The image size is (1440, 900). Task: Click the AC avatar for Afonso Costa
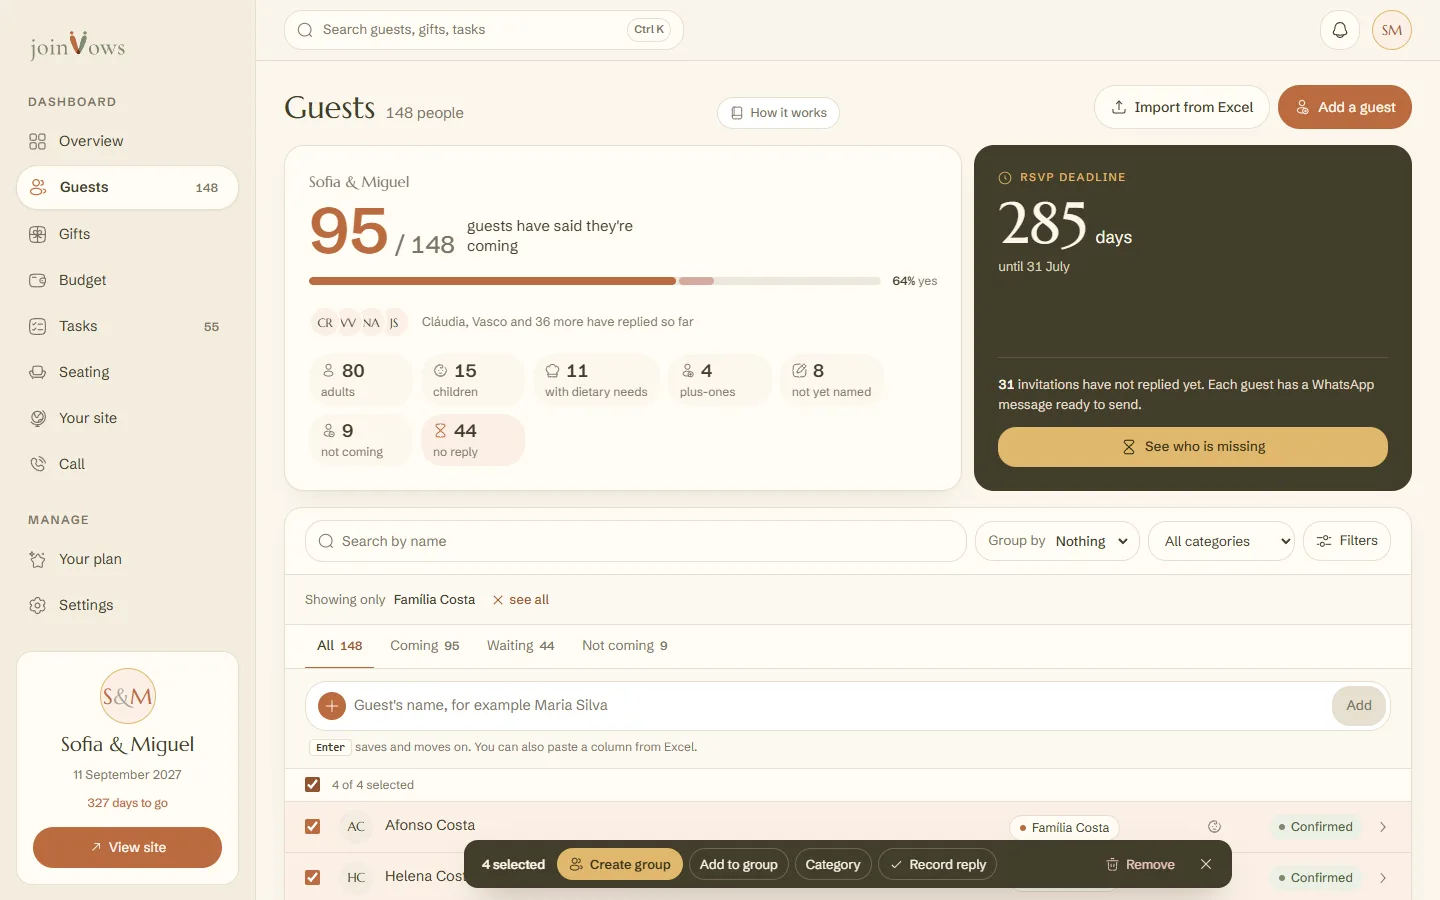(356, 827)
